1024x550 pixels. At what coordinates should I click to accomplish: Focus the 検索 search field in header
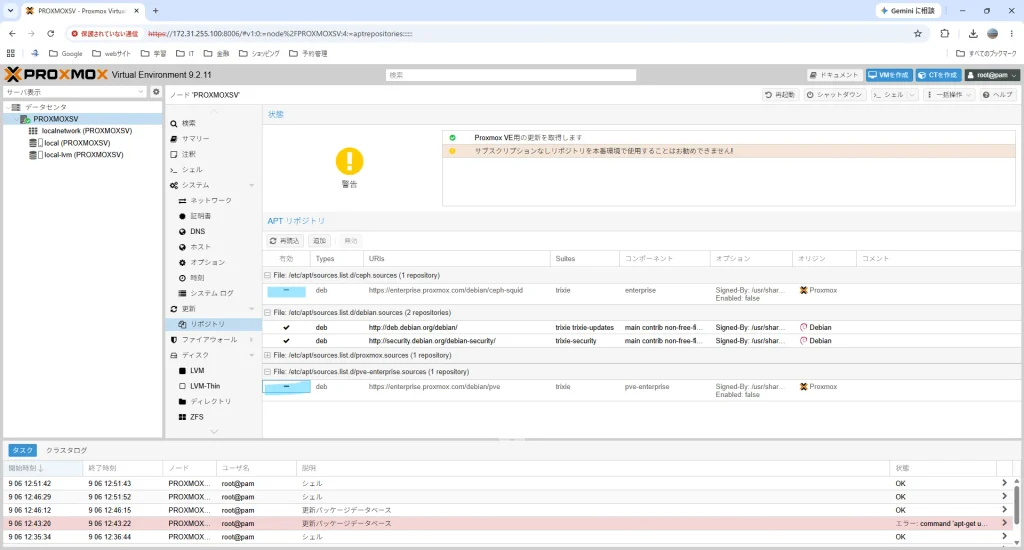[511, 75]
